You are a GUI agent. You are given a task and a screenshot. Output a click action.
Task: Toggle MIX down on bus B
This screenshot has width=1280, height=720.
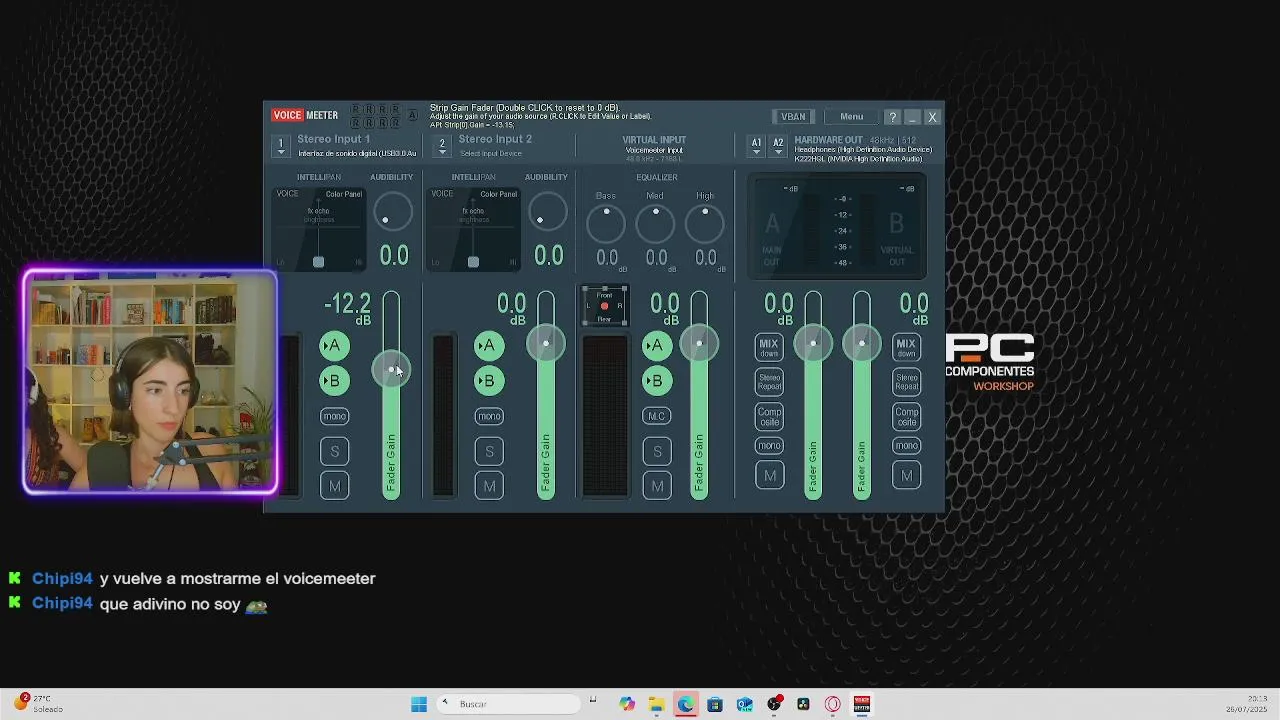point(906,348)
